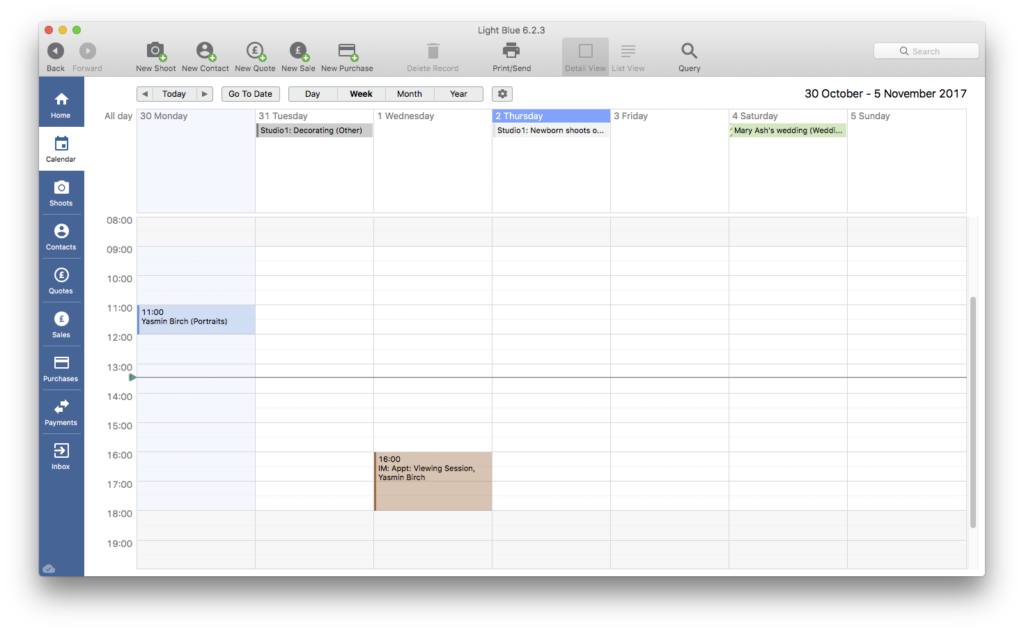Open the Print/Send dialog

pyautogui.click(x=510, y=55)
